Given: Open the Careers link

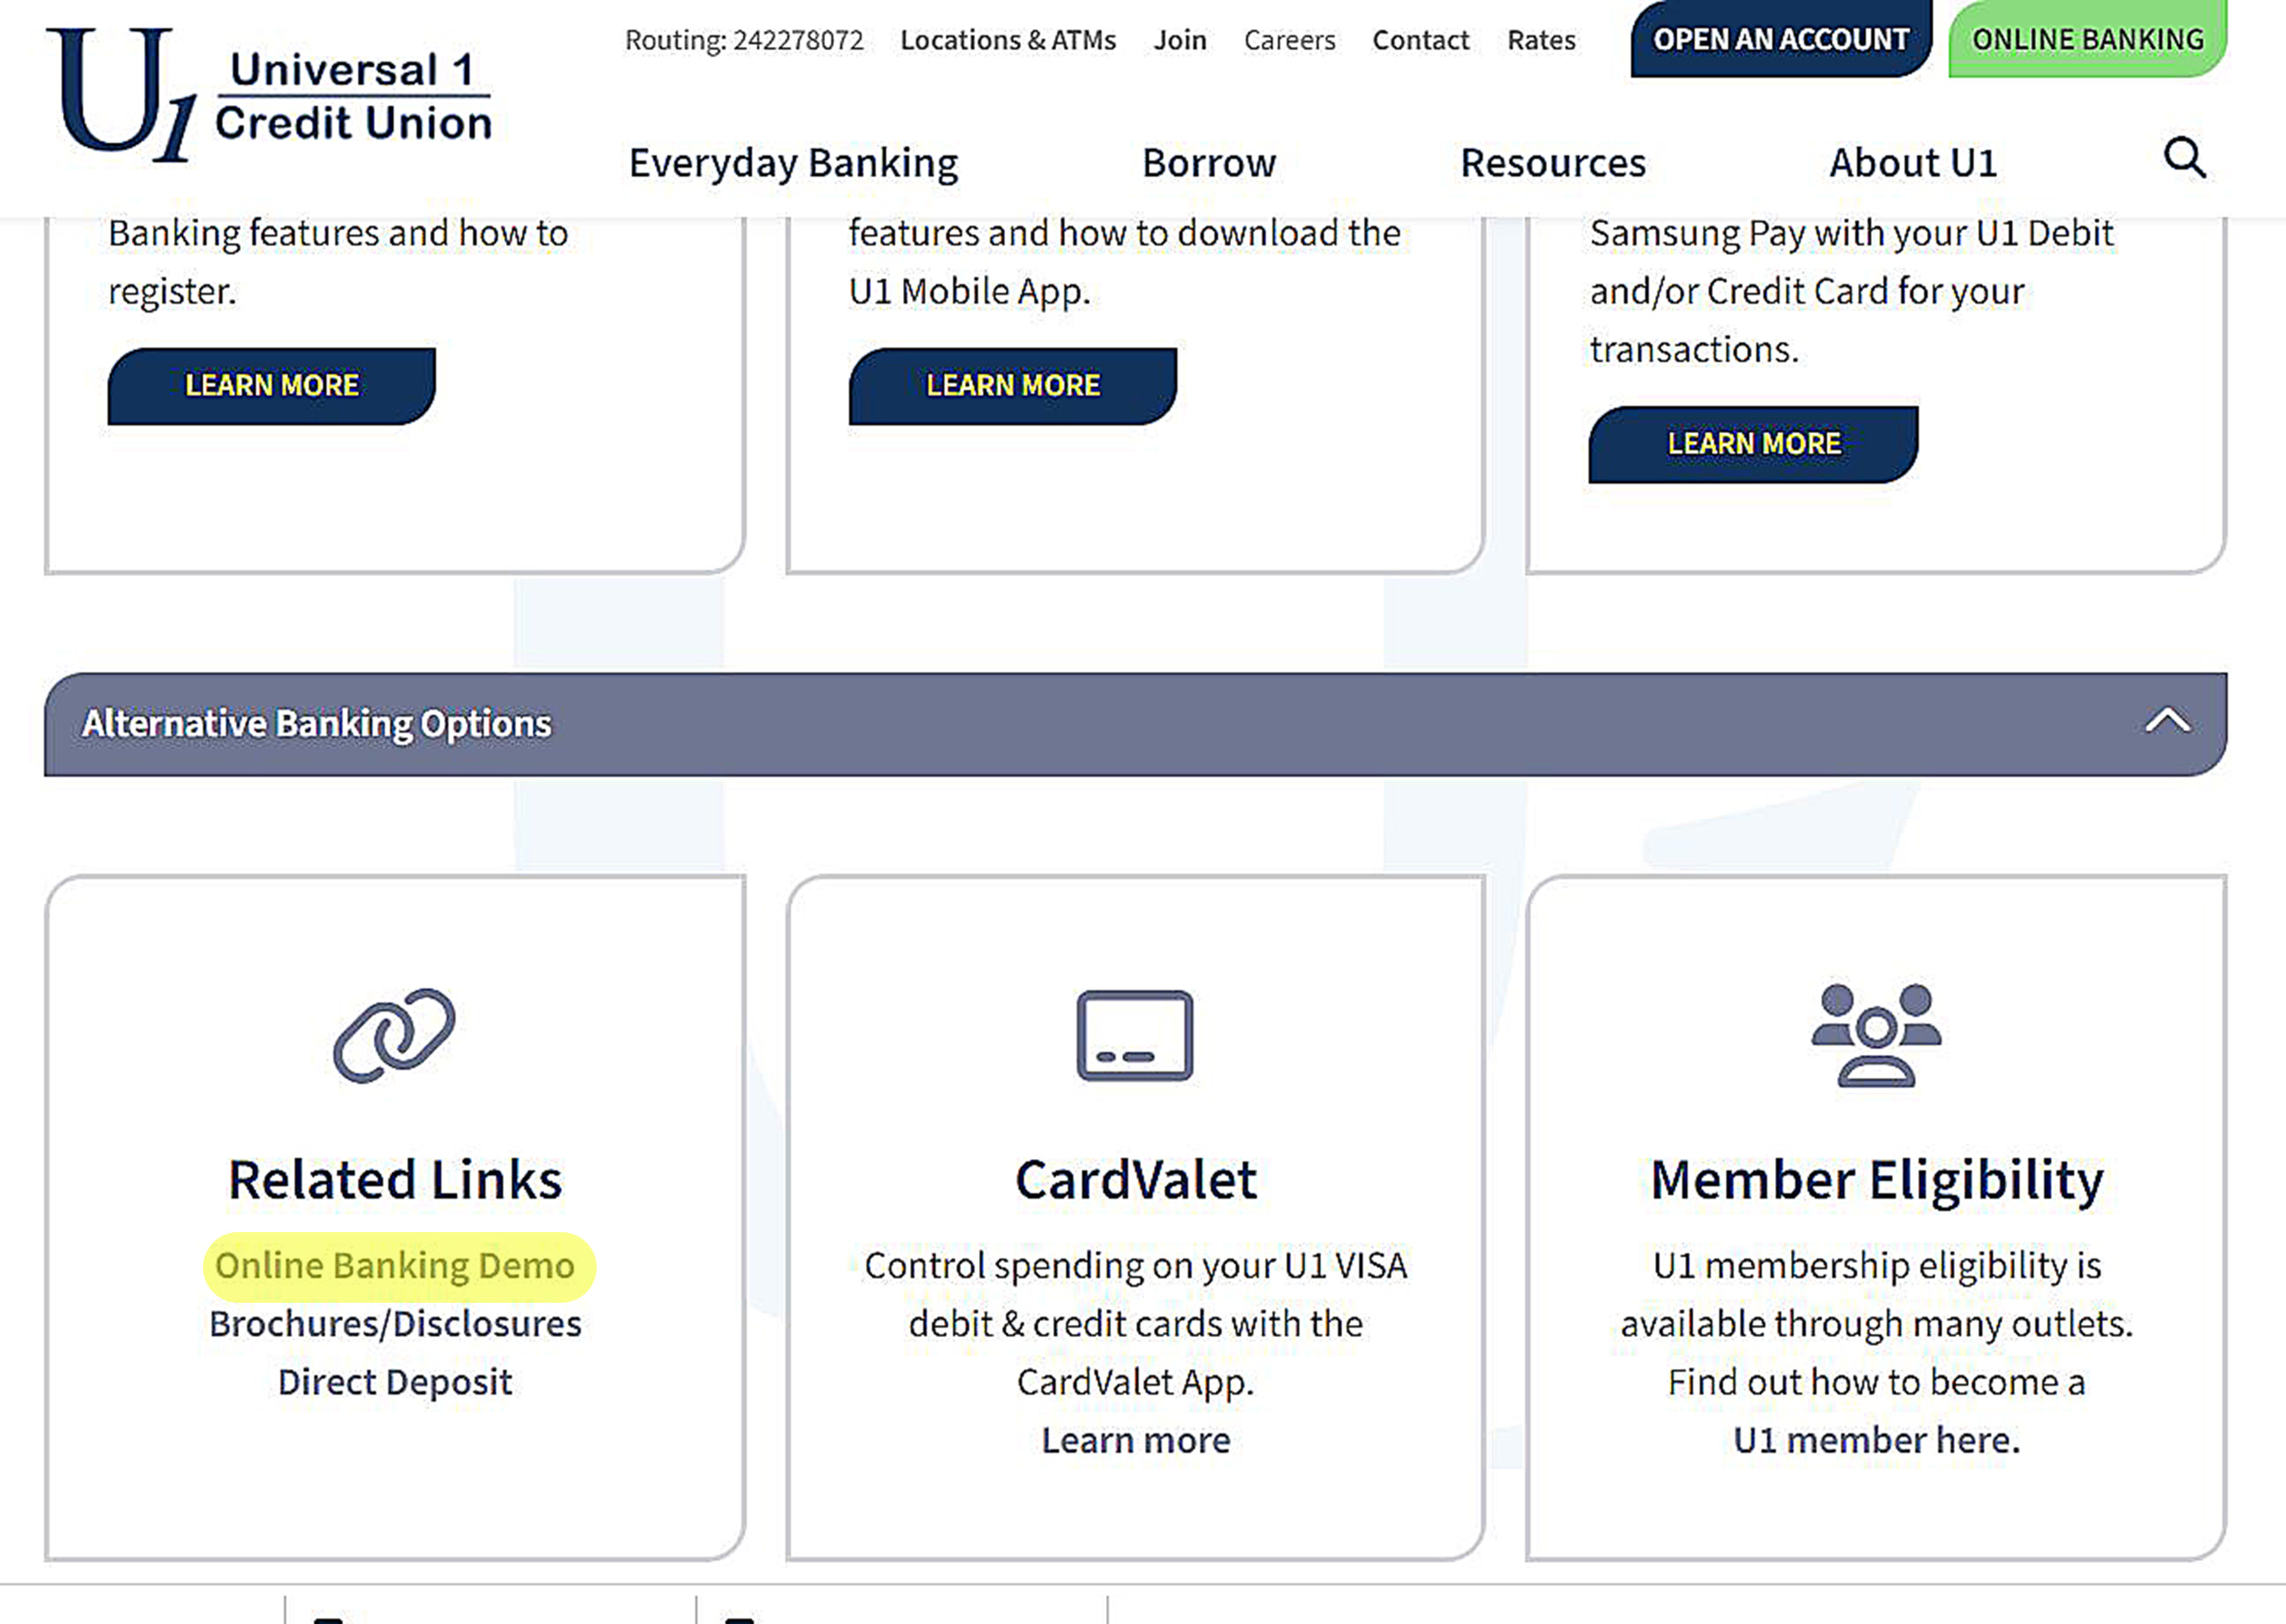Looking at the screenshot, I should 1290,40.
